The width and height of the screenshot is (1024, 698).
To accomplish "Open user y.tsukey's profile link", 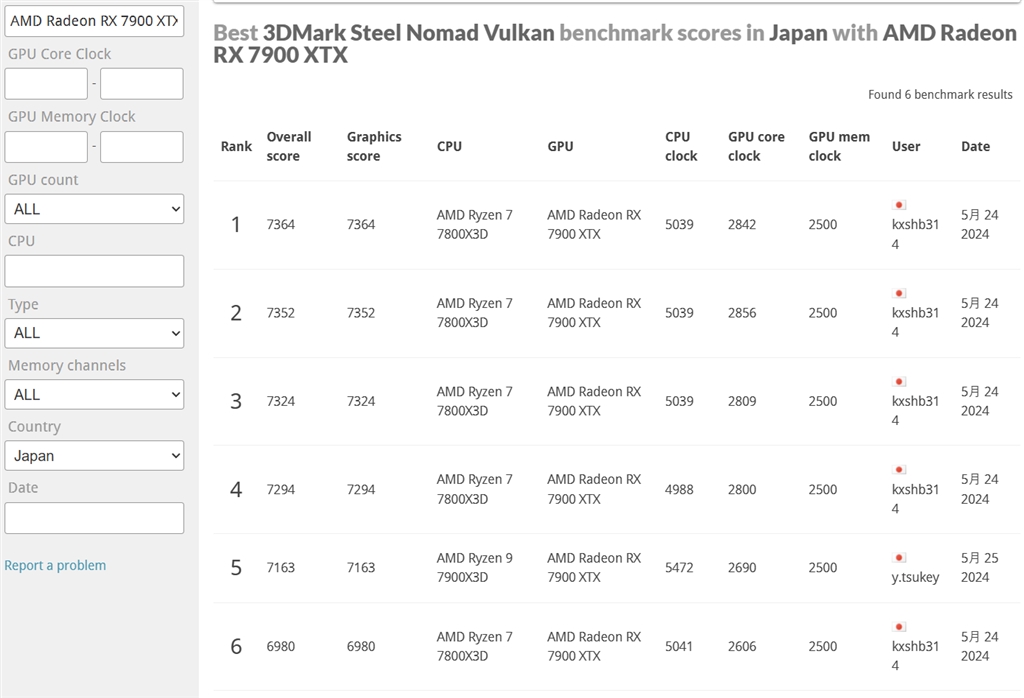I will pyautogui.click(x=915, y=577).
